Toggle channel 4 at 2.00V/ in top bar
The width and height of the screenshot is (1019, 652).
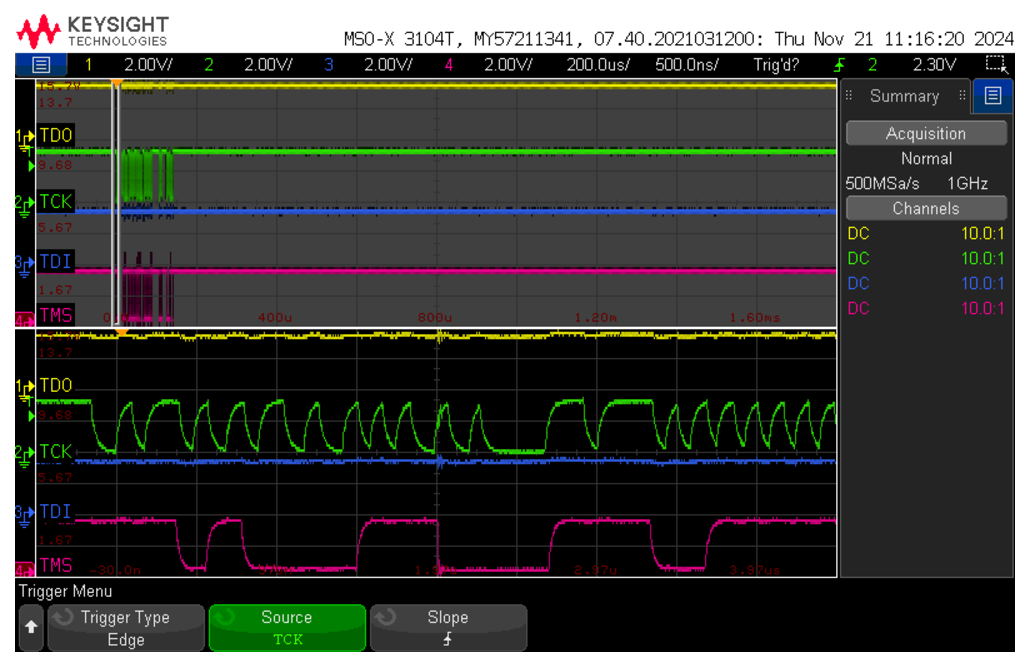pyautogui.click(x=487, y=65)
